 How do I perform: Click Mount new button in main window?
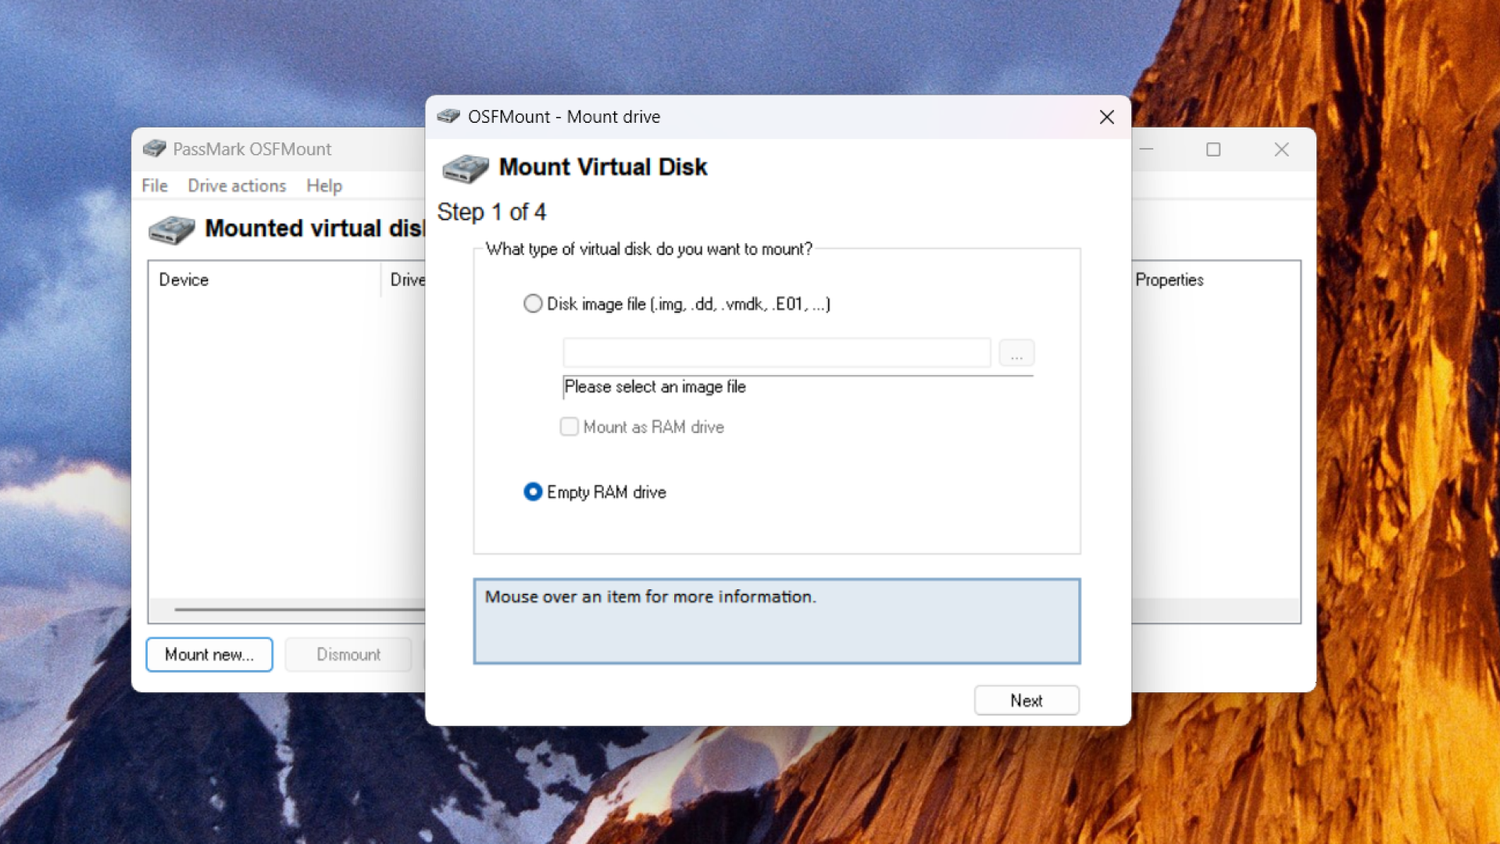(x=209, y=654)
